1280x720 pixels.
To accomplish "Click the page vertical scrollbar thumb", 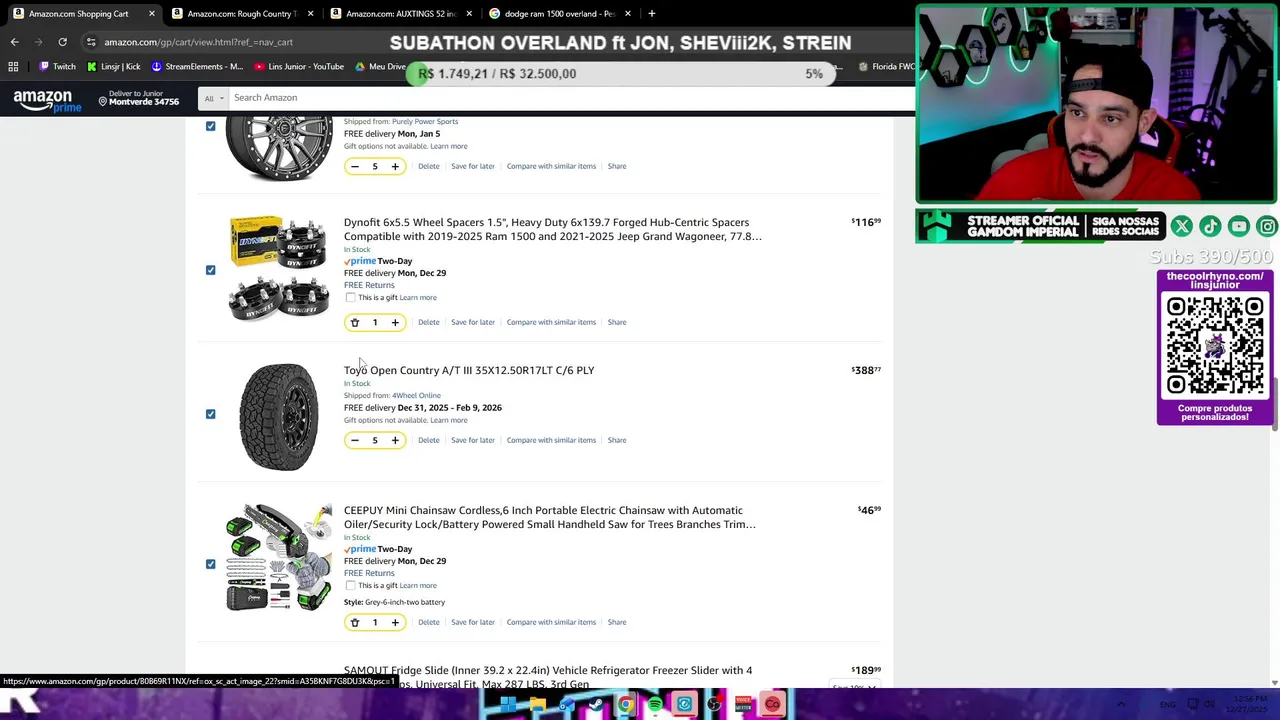I will [x=1274, y=406].
